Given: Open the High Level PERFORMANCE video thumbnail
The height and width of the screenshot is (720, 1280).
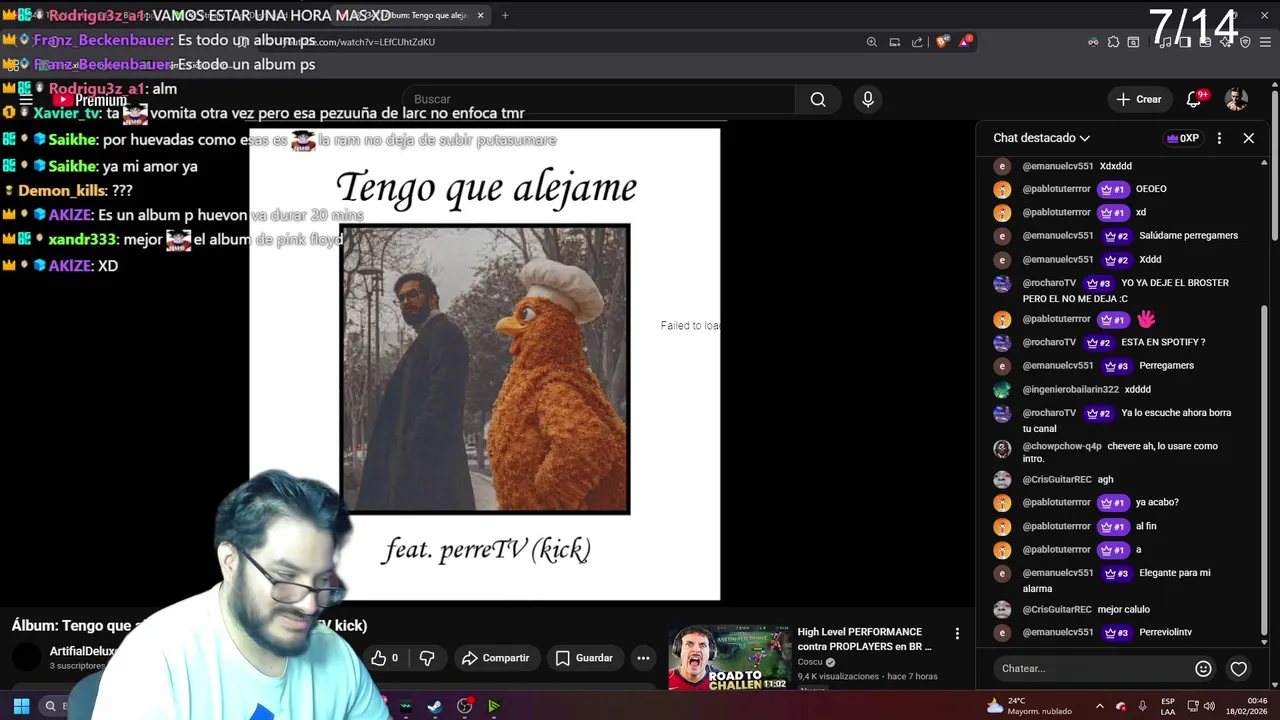Looking at the screenshot, I should pos(729,658).
